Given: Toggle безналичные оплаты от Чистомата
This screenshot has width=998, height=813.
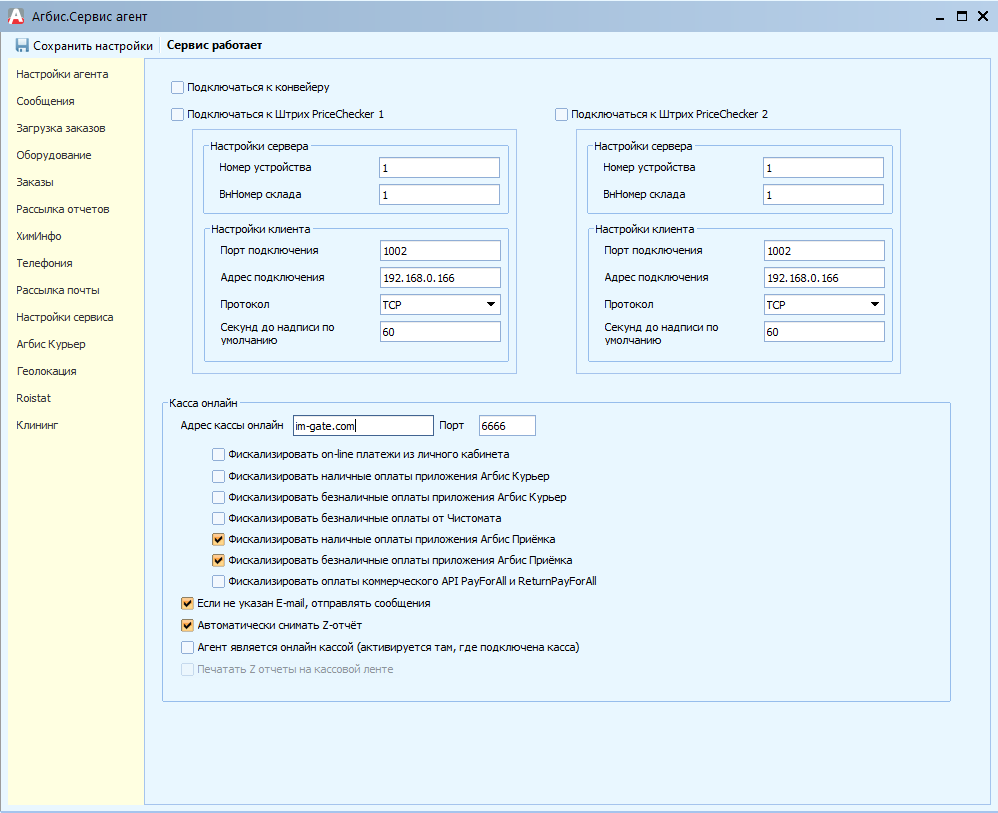Looking at the screenshot, I should coord(218,518).
